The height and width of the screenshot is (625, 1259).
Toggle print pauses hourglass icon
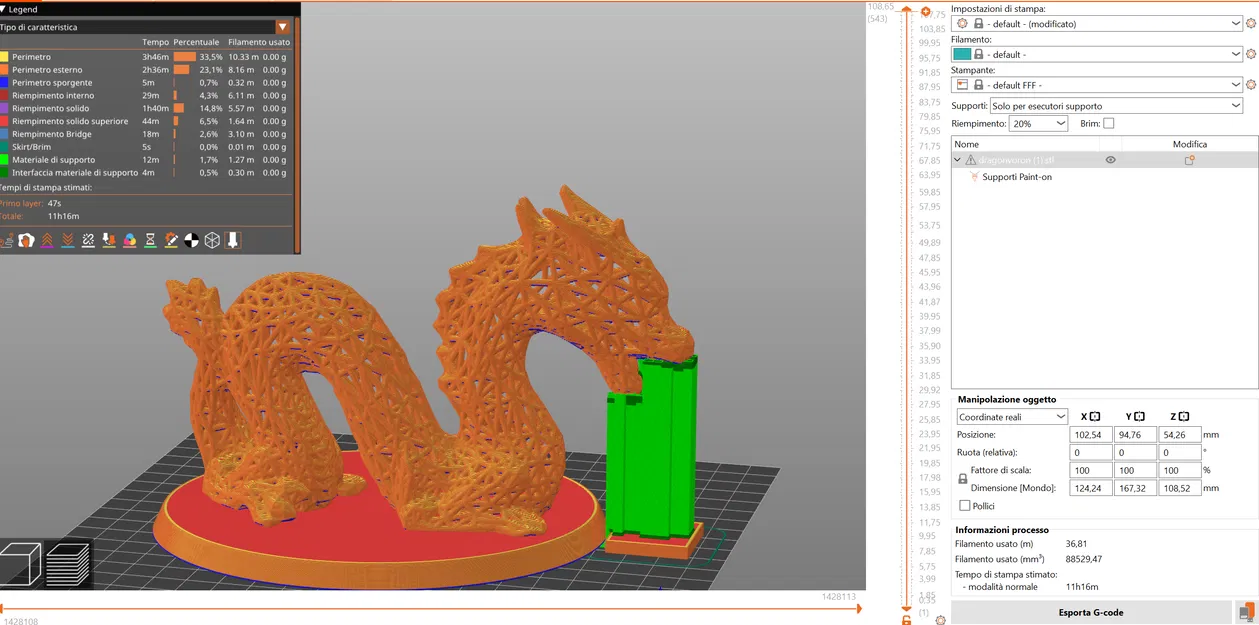click(150, 240)
